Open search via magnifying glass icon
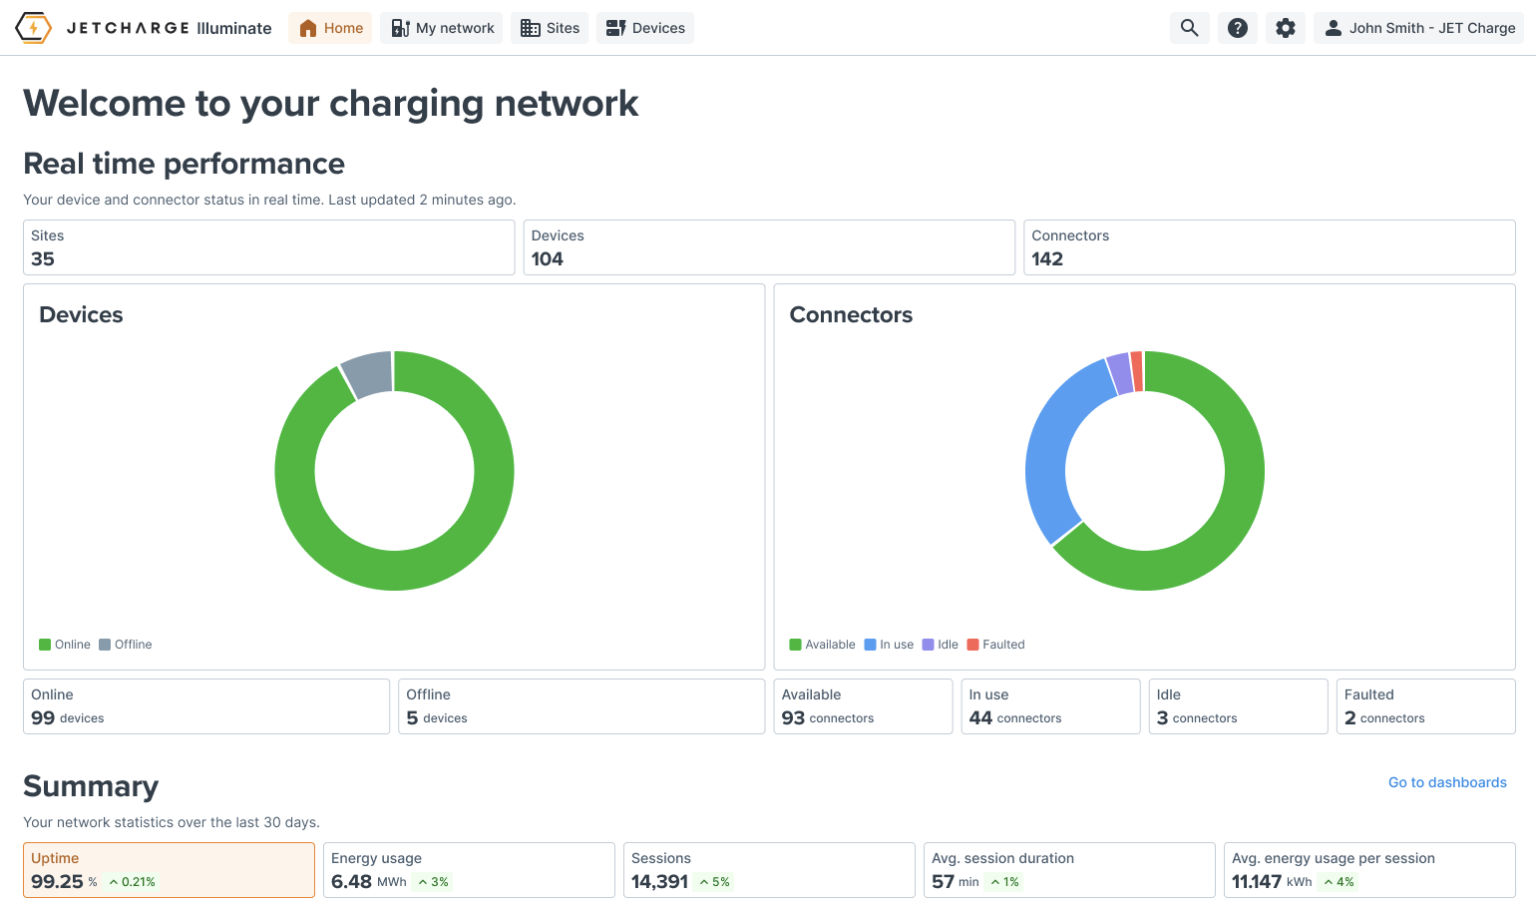The height and width of the screenshot is (906, 1536). pos(1189,28)
